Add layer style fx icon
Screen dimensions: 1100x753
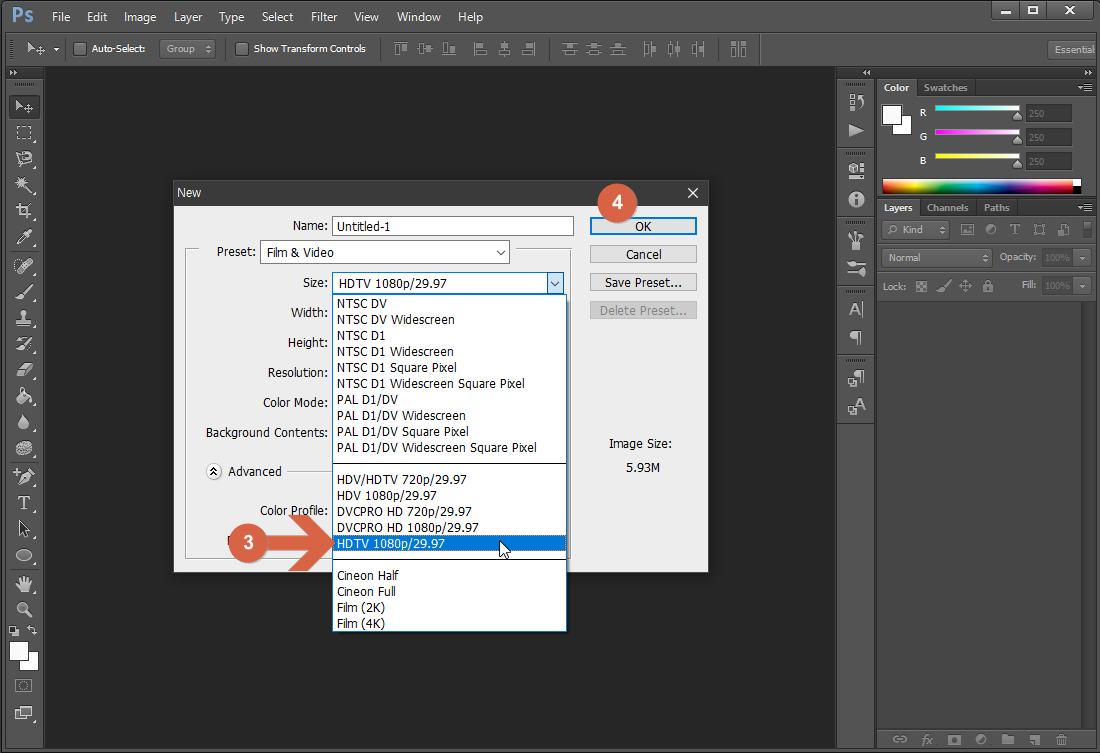click(x=927, y=740)
